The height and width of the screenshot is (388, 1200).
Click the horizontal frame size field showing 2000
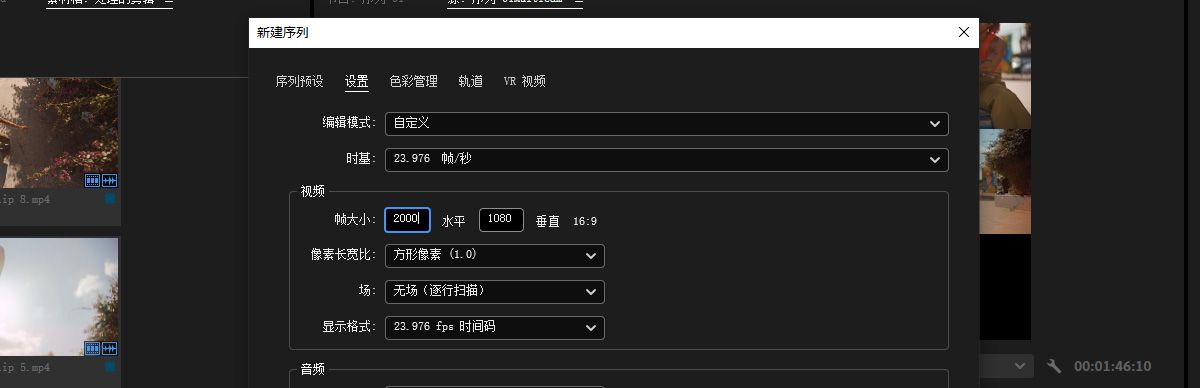pyautogui.click(x=407, y=219)
